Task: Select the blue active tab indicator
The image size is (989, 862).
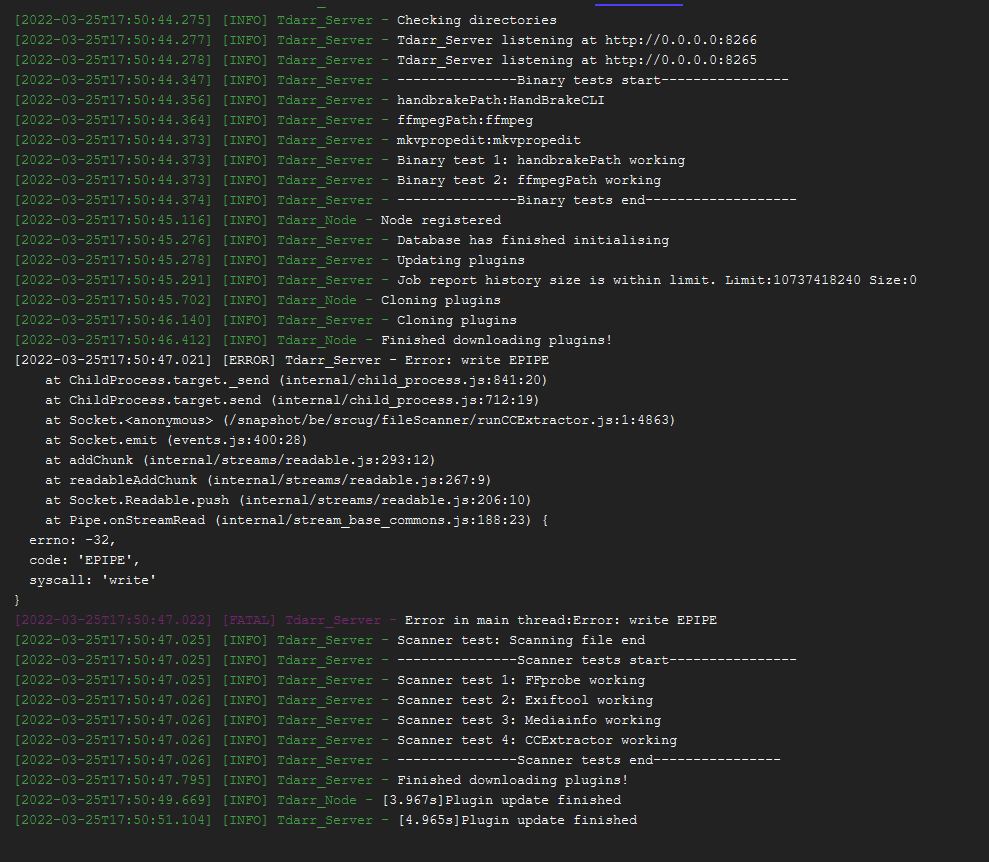Action: click(638, 5)
